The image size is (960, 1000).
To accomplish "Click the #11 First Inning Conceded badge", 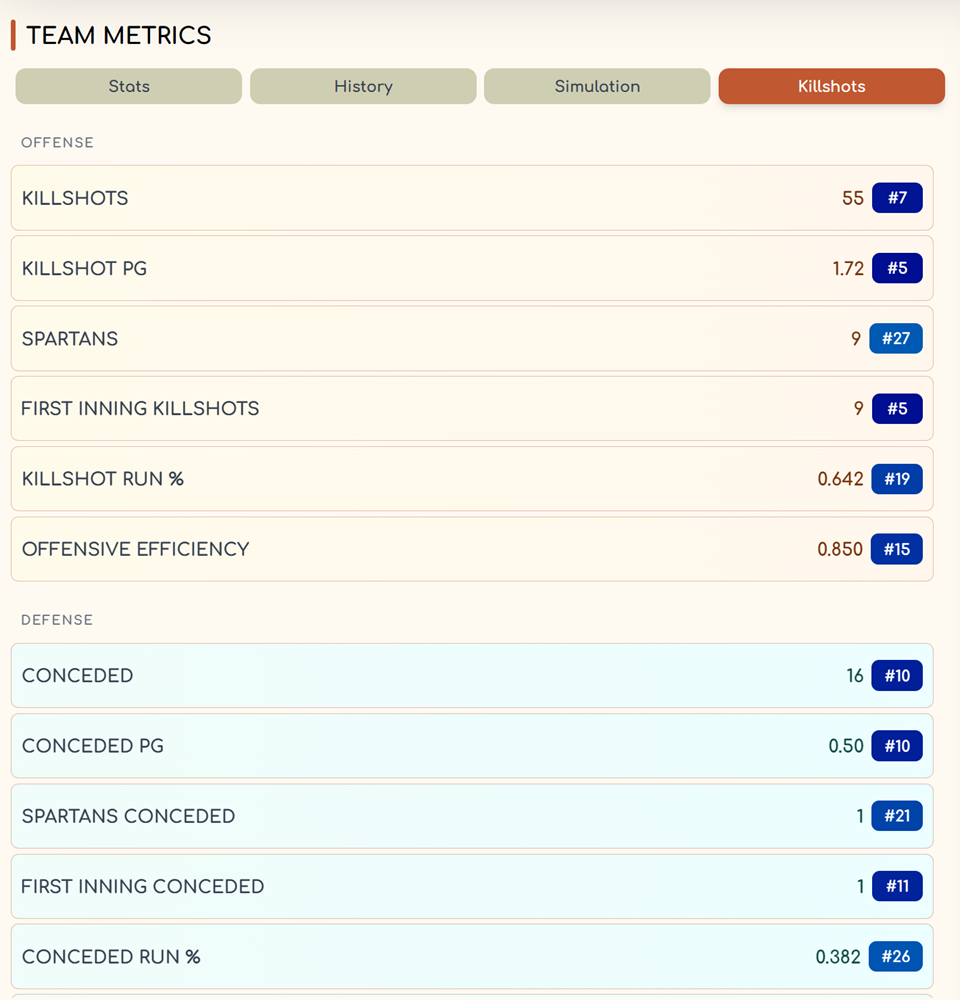I will 897,886.
